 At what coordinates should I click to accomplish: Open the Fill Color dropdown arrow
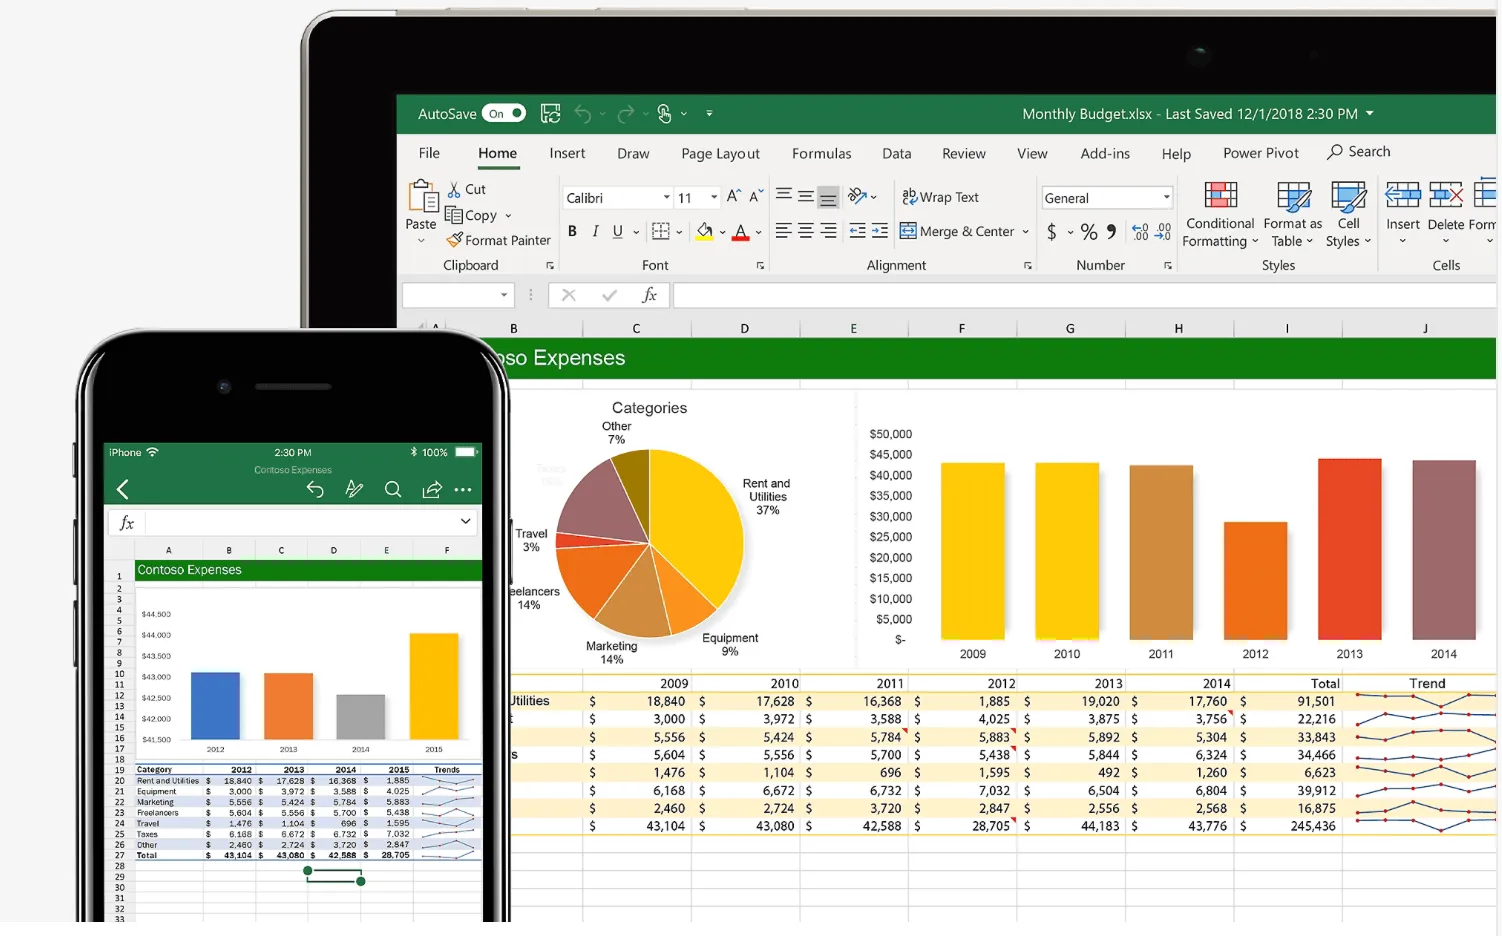click(x=722, y=232)
